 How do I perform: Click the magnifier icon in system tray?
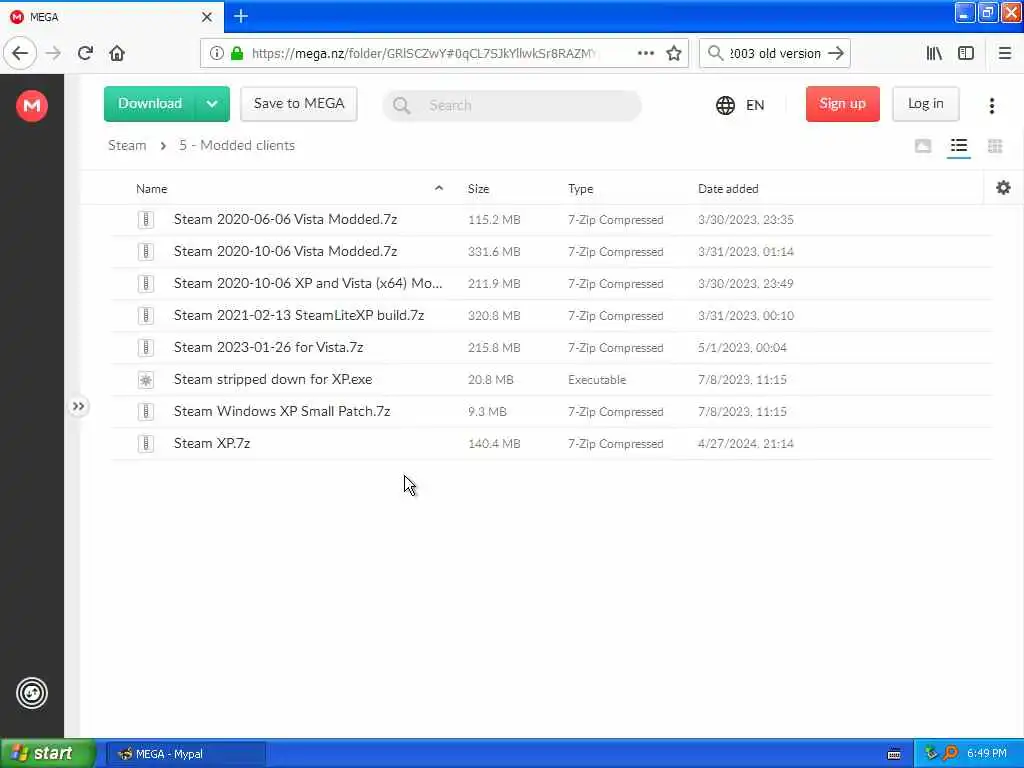click(950, 753)
